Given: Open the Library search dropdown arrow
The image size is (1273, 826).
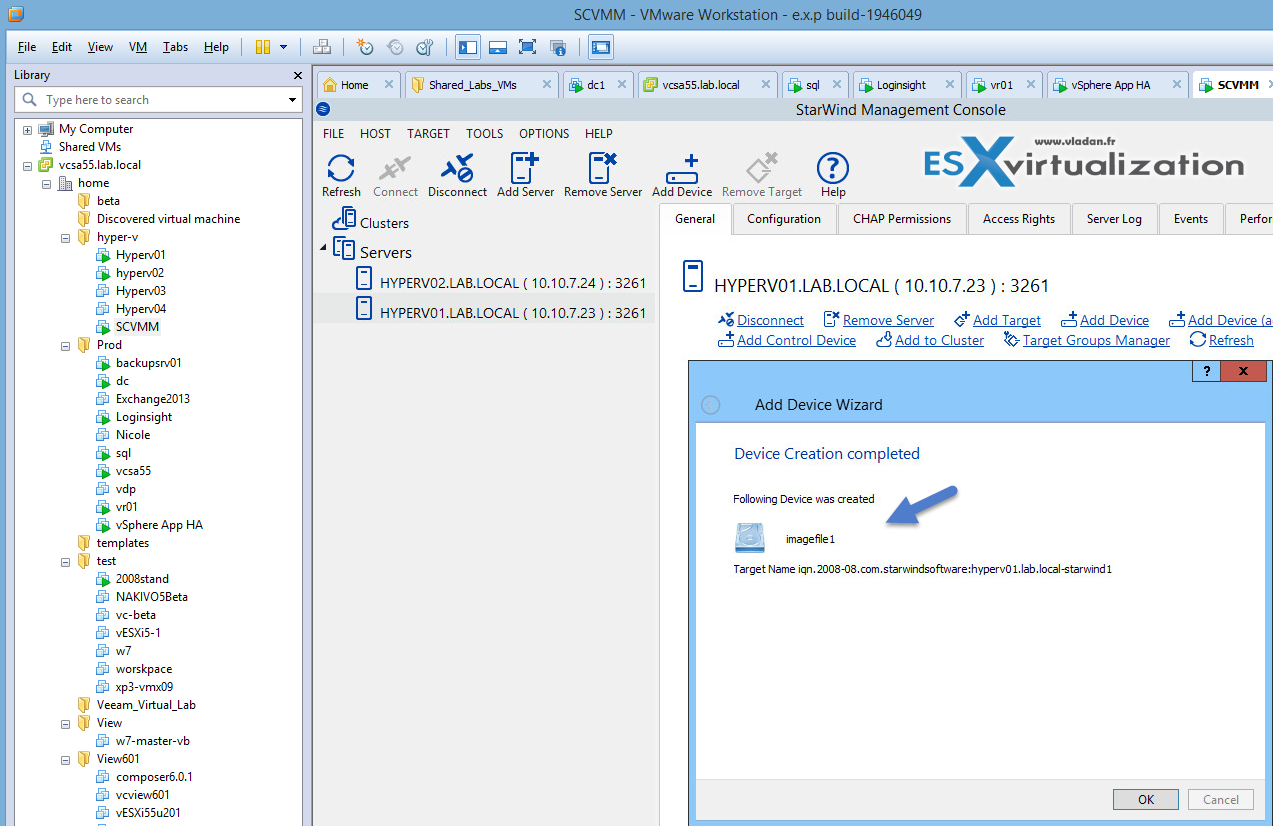Looking at the screenshot, I should coord(293,100).
